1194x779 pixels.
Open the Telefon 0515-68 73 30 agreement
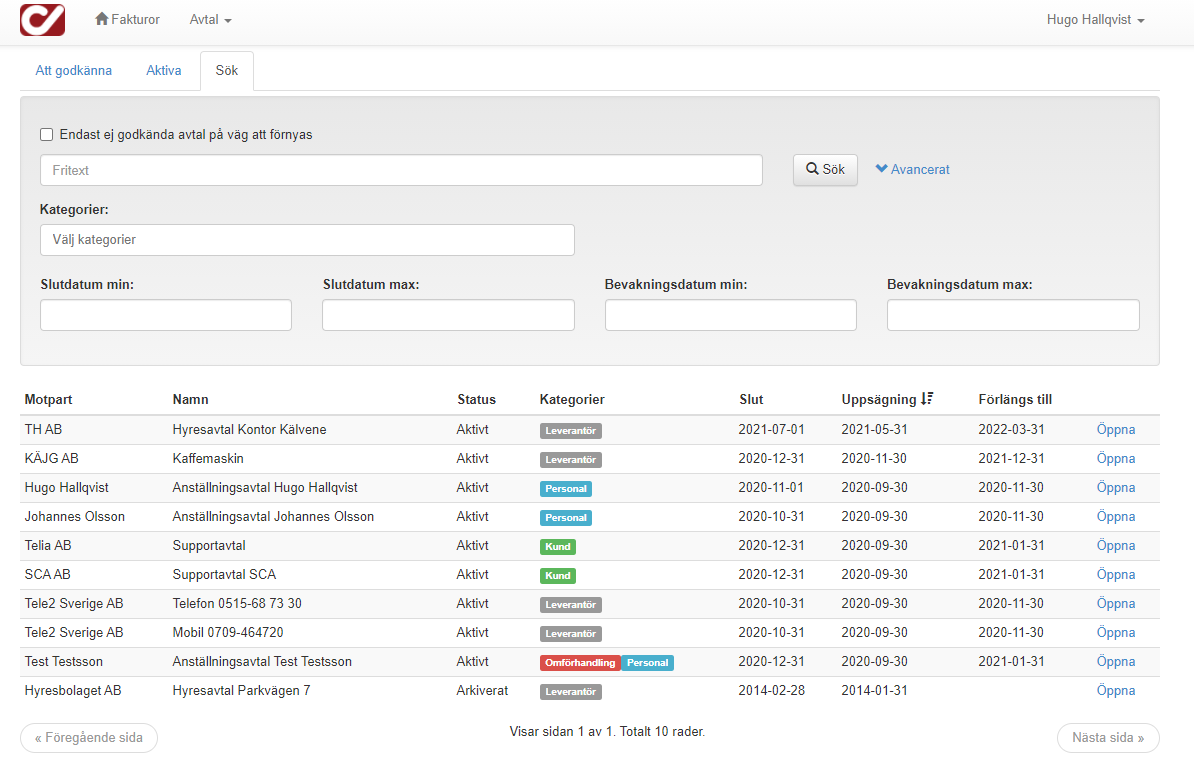1116,603
